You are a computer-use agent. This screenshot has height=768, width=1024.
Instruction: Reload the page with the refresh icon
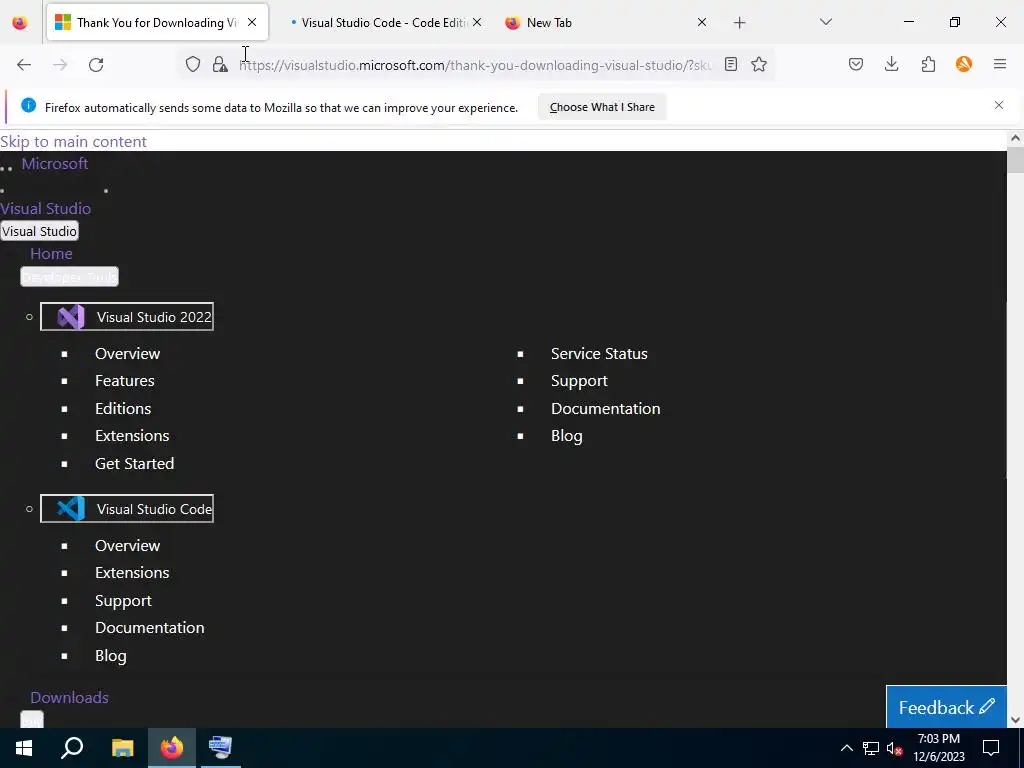tap(96, 64)
